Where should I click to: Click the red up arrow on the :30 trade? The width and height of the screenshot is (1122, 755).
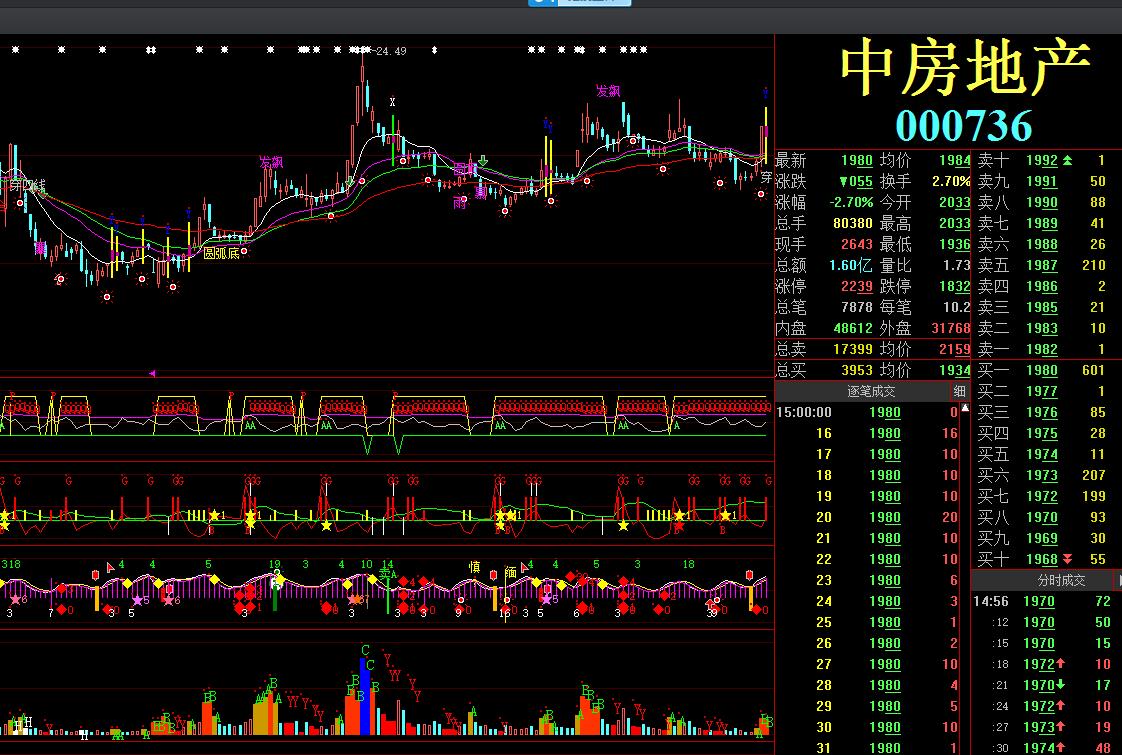tap(1060, 748)
